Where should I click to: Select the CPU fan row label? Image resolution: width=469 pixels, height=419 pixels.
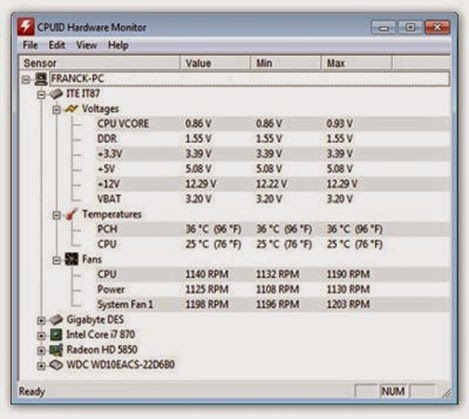click(107, 274)
